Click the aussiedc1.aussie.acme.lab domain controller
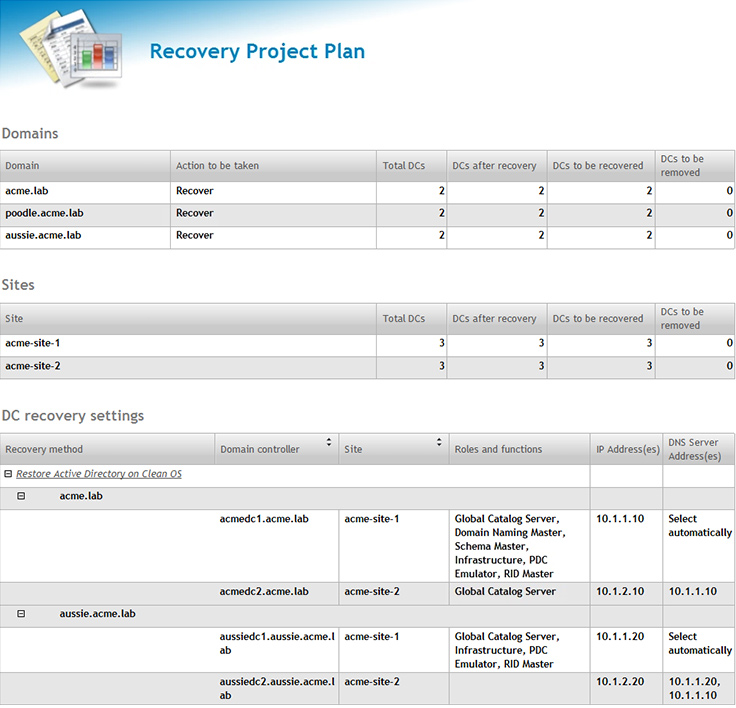Viewport: 736px width, 708px height. tap(277, 644)
